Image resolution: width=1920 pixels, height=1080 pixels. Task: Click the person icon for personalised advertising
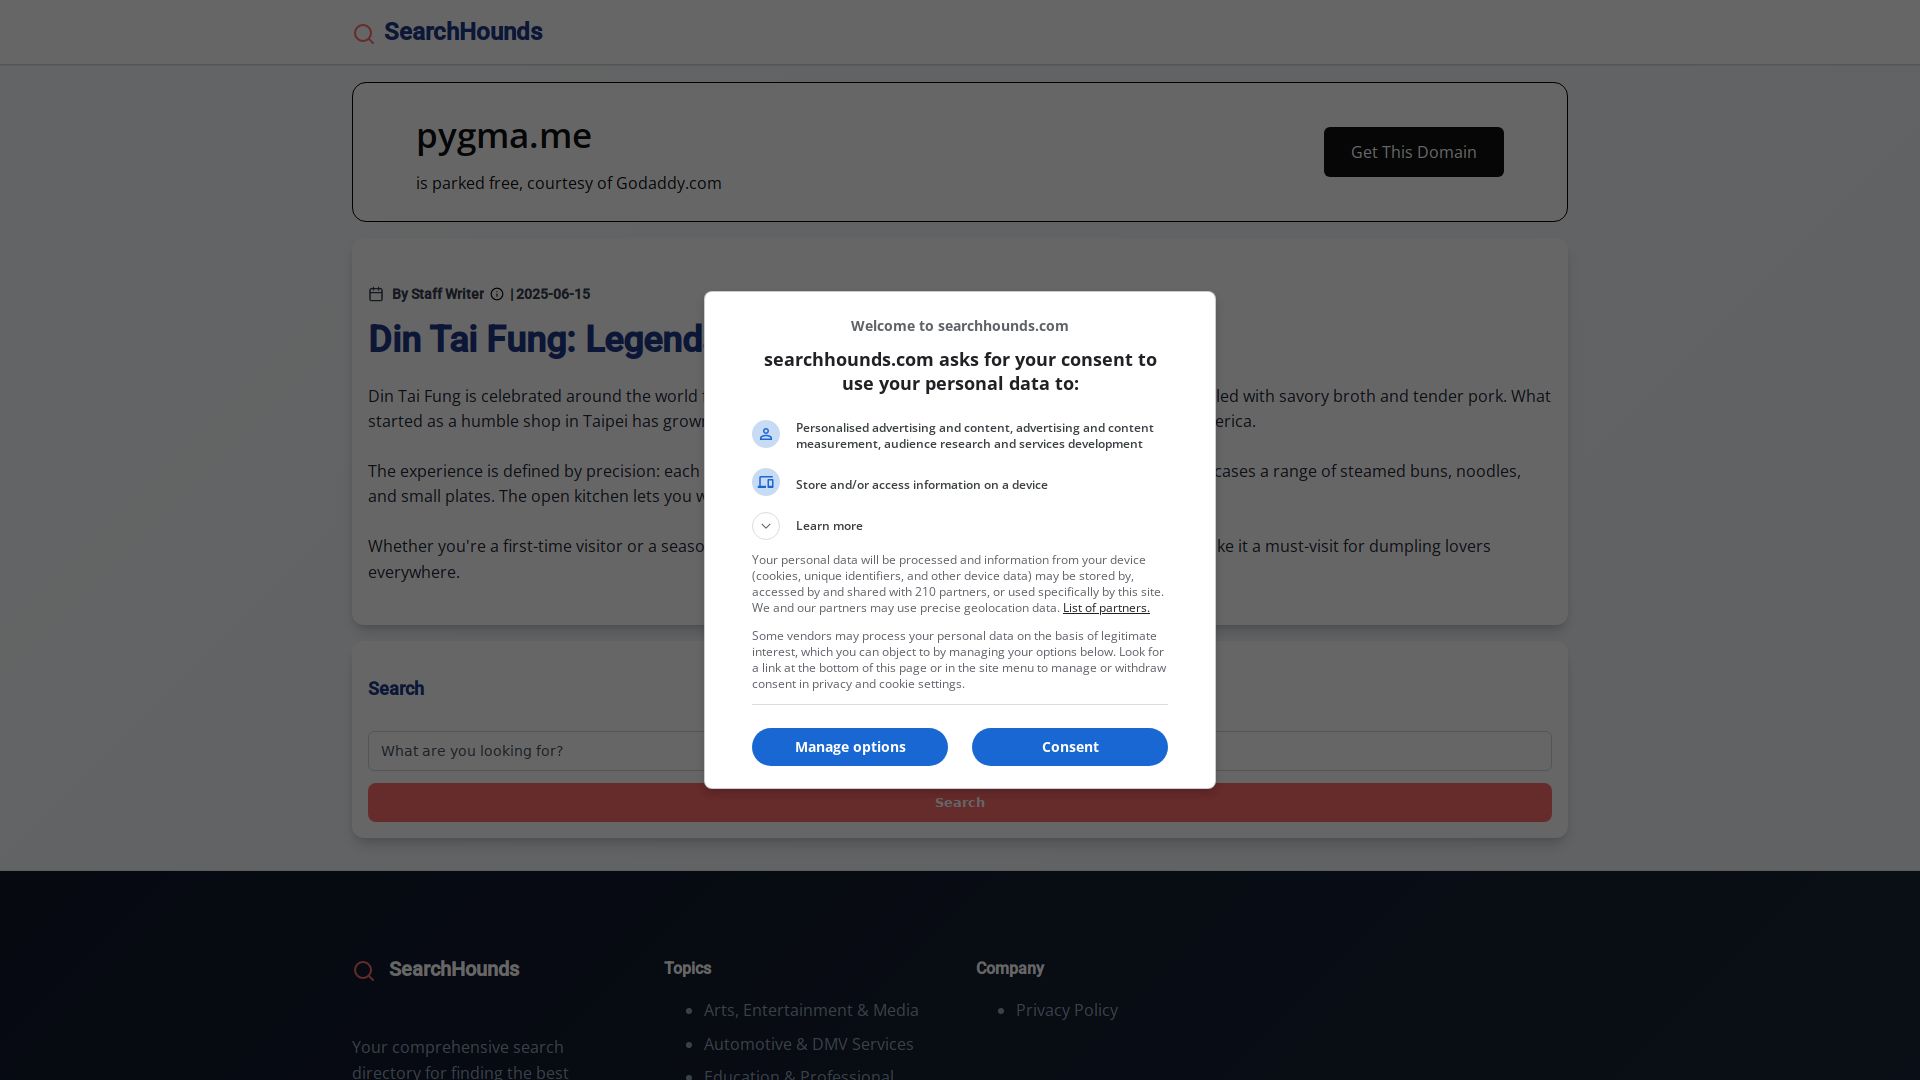click(766, 434)
